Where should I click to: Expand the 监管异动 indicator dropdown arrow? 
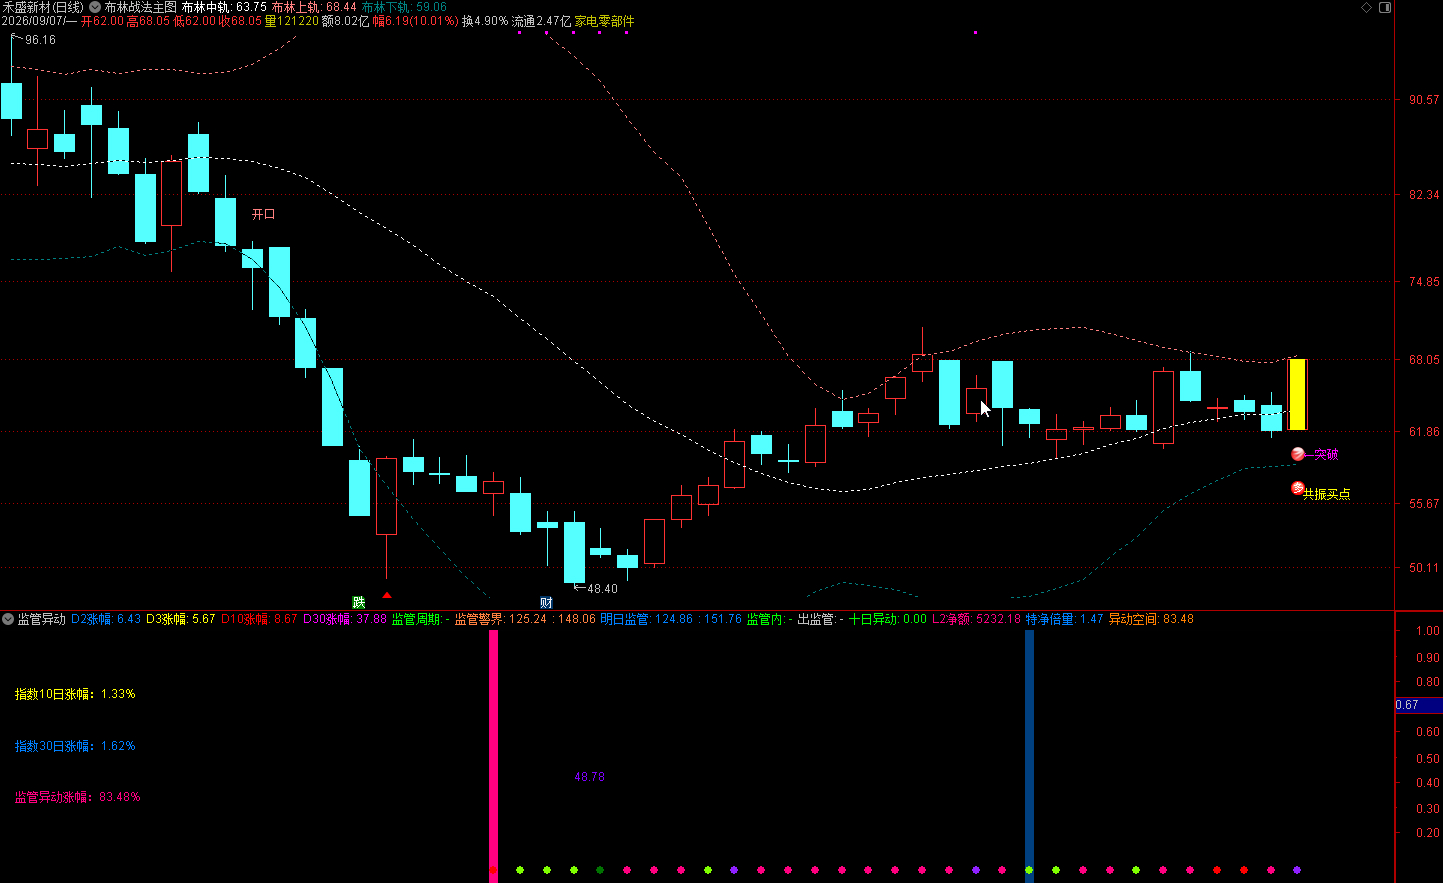pyautogui.click(x=8, y=619)
